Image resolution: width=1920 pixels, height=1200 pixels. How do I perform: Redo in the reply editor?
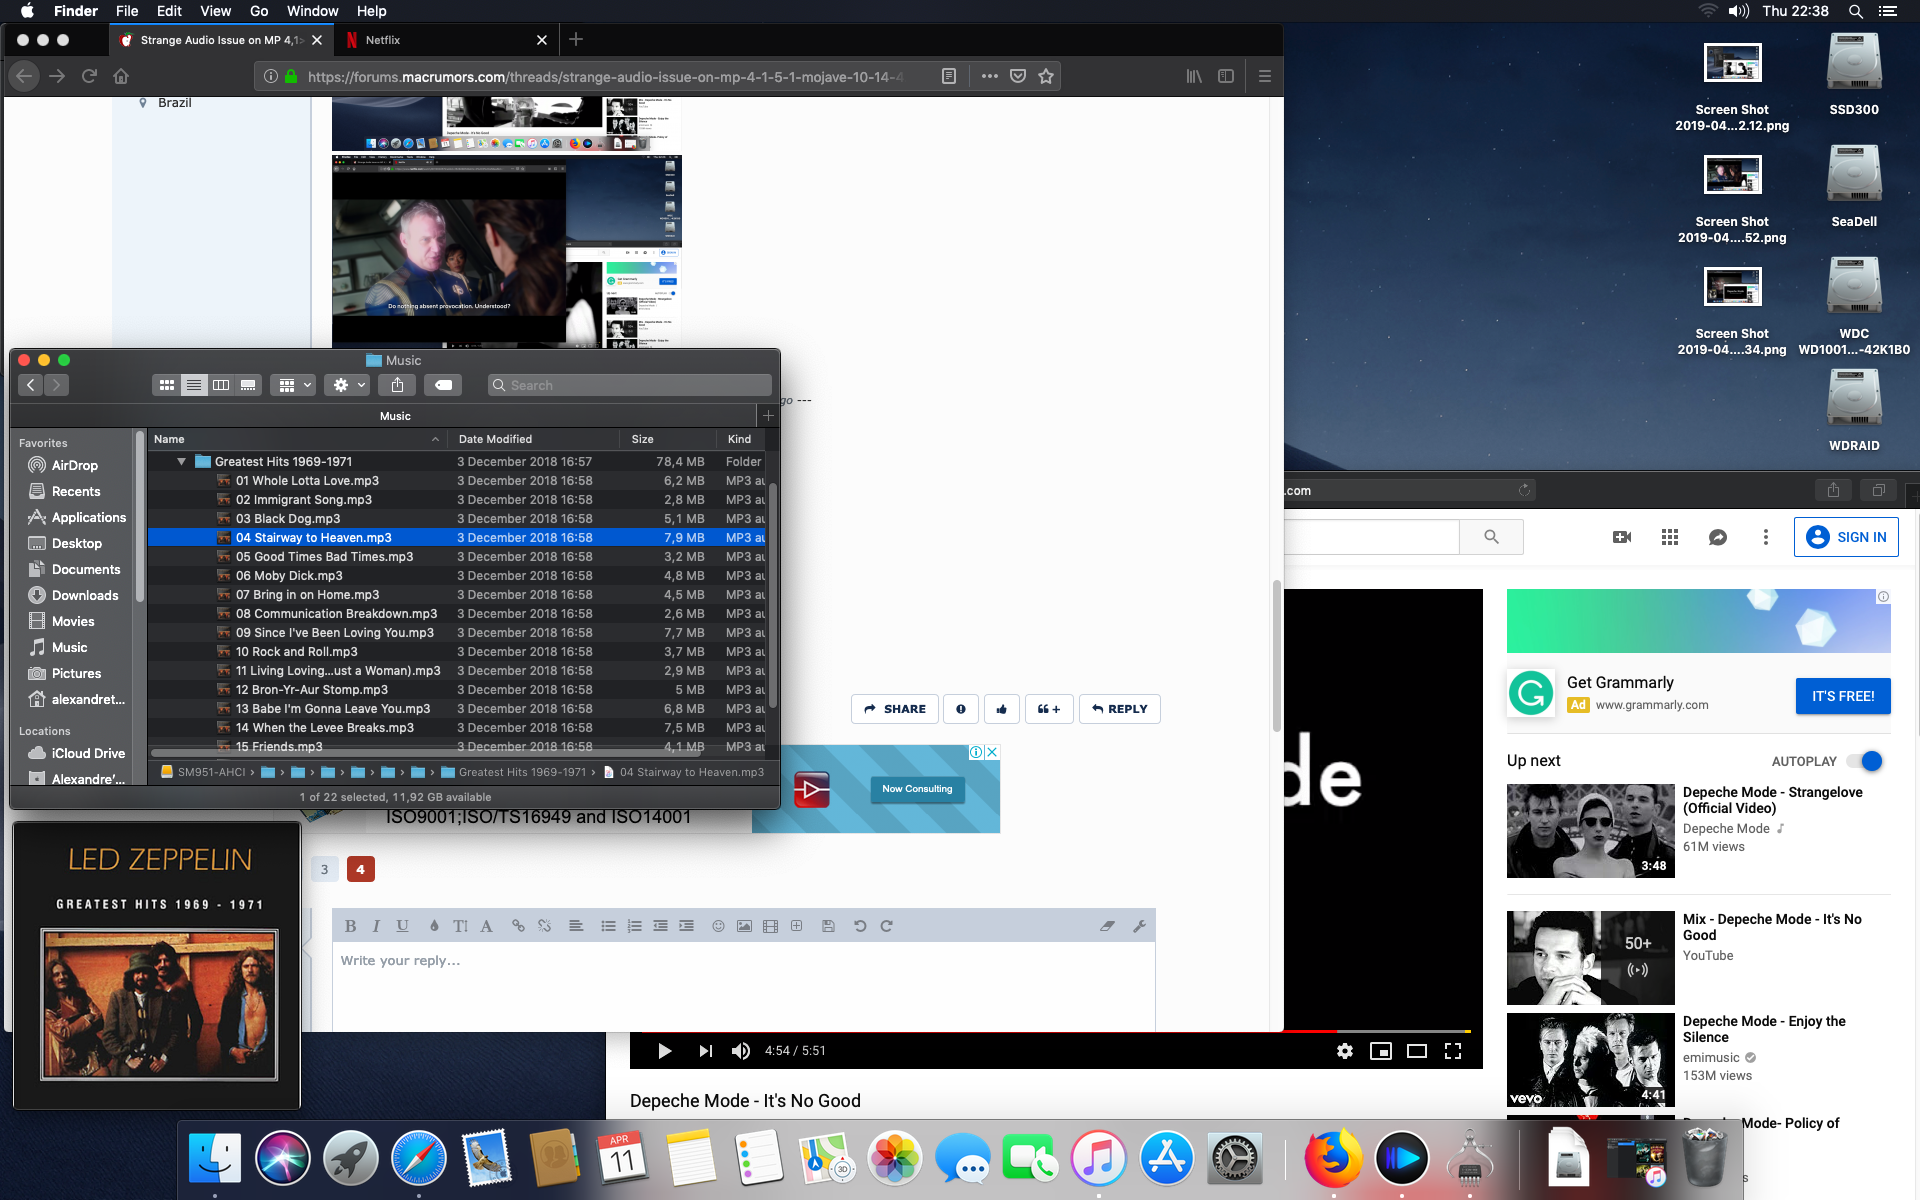pyautogui.click(x=886, y=926)
